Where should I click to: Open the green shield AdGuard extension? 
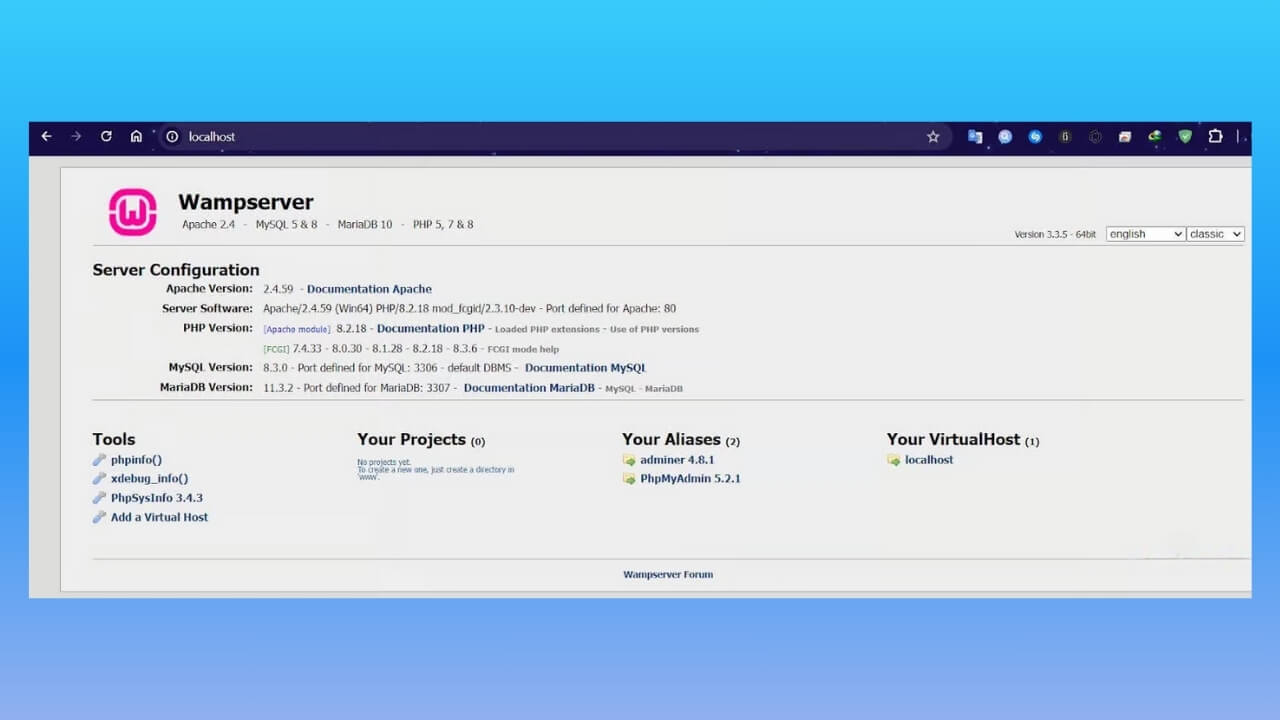coord(1185,137)
